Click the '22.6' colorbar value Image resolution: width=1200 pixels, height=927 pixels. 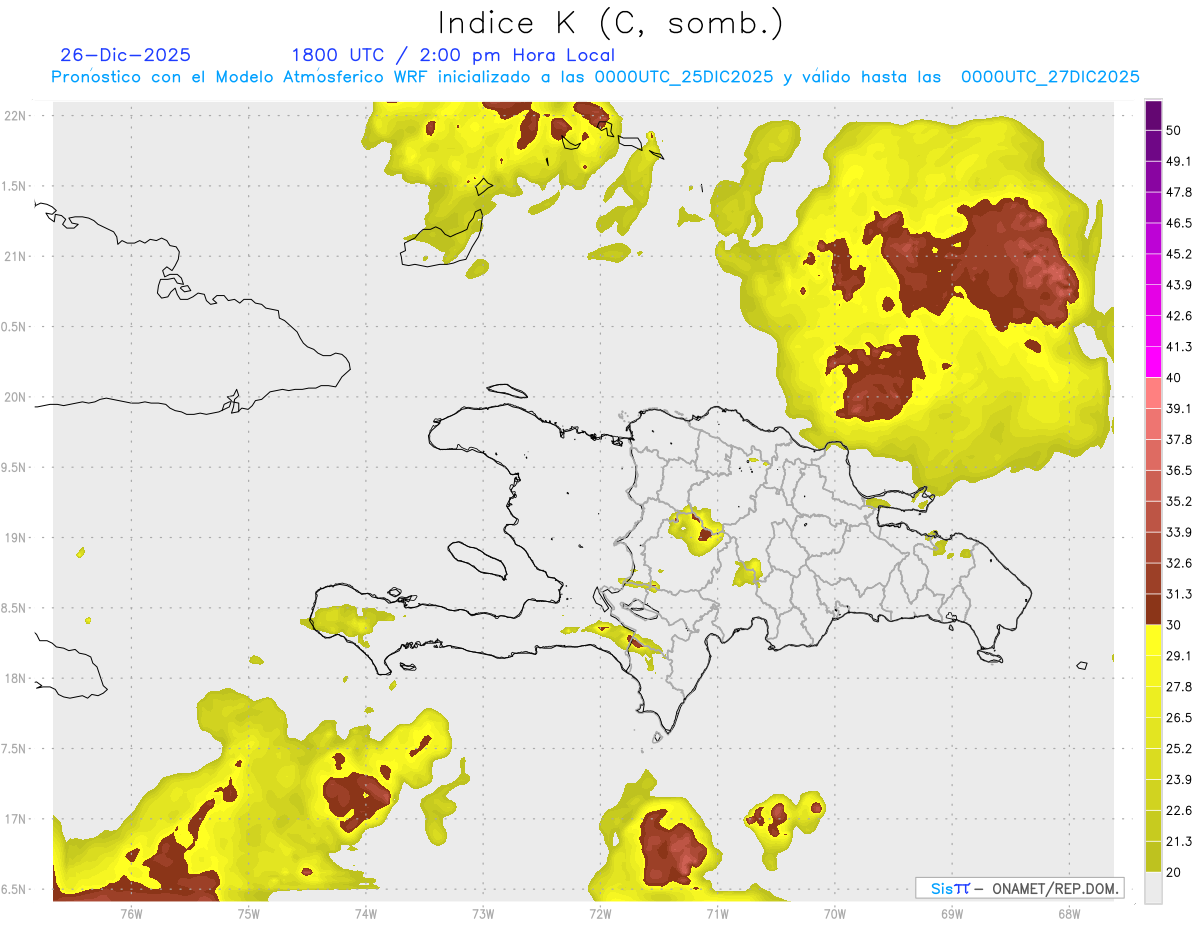[x=1179, y=811]
